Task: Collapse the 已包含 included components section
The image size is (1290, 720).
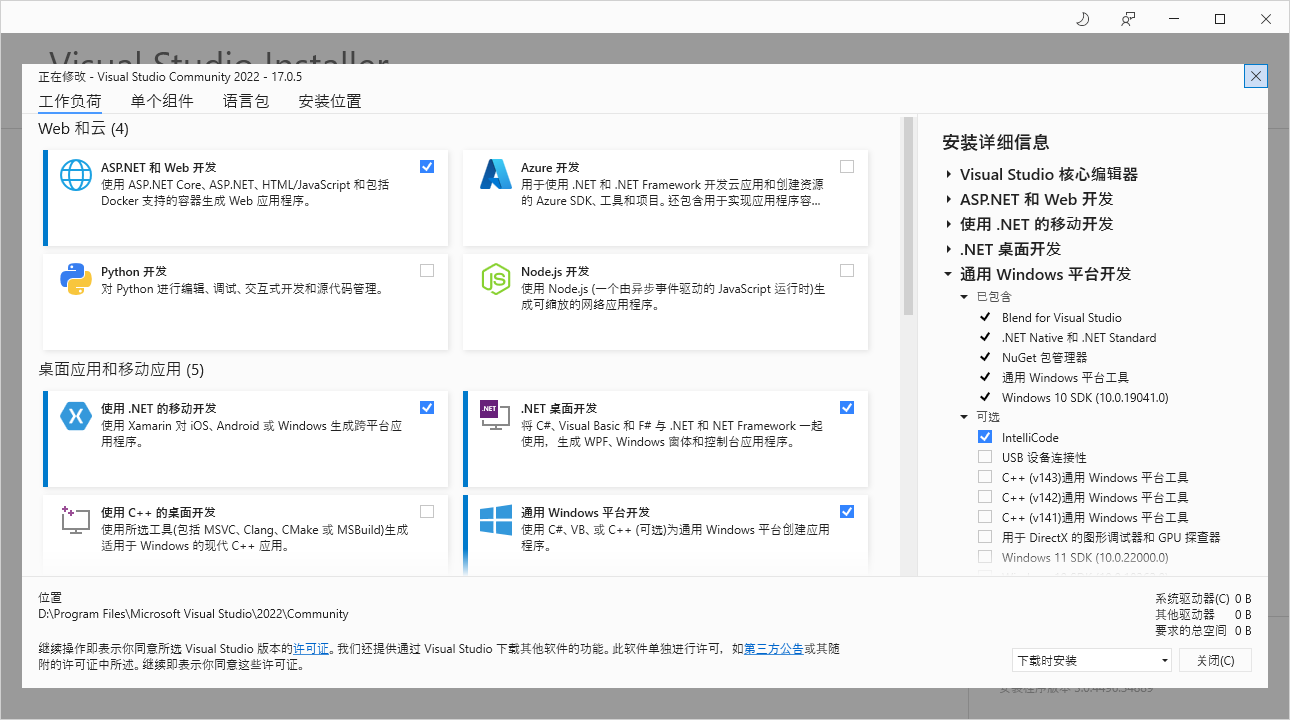Action: [965, 297]
